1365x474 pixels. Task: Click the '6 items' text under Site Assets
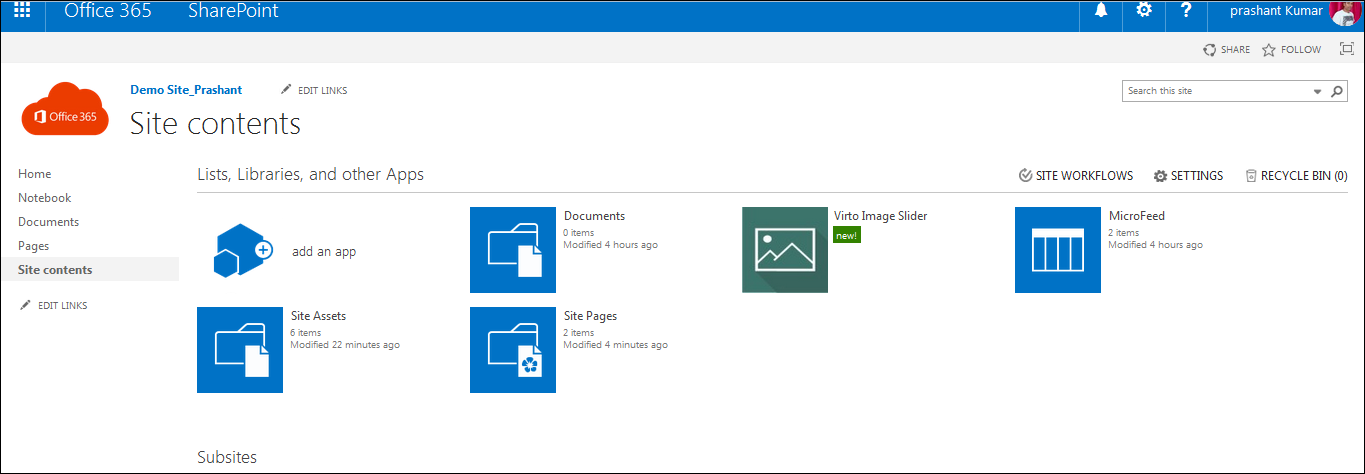tap(305, 333)
